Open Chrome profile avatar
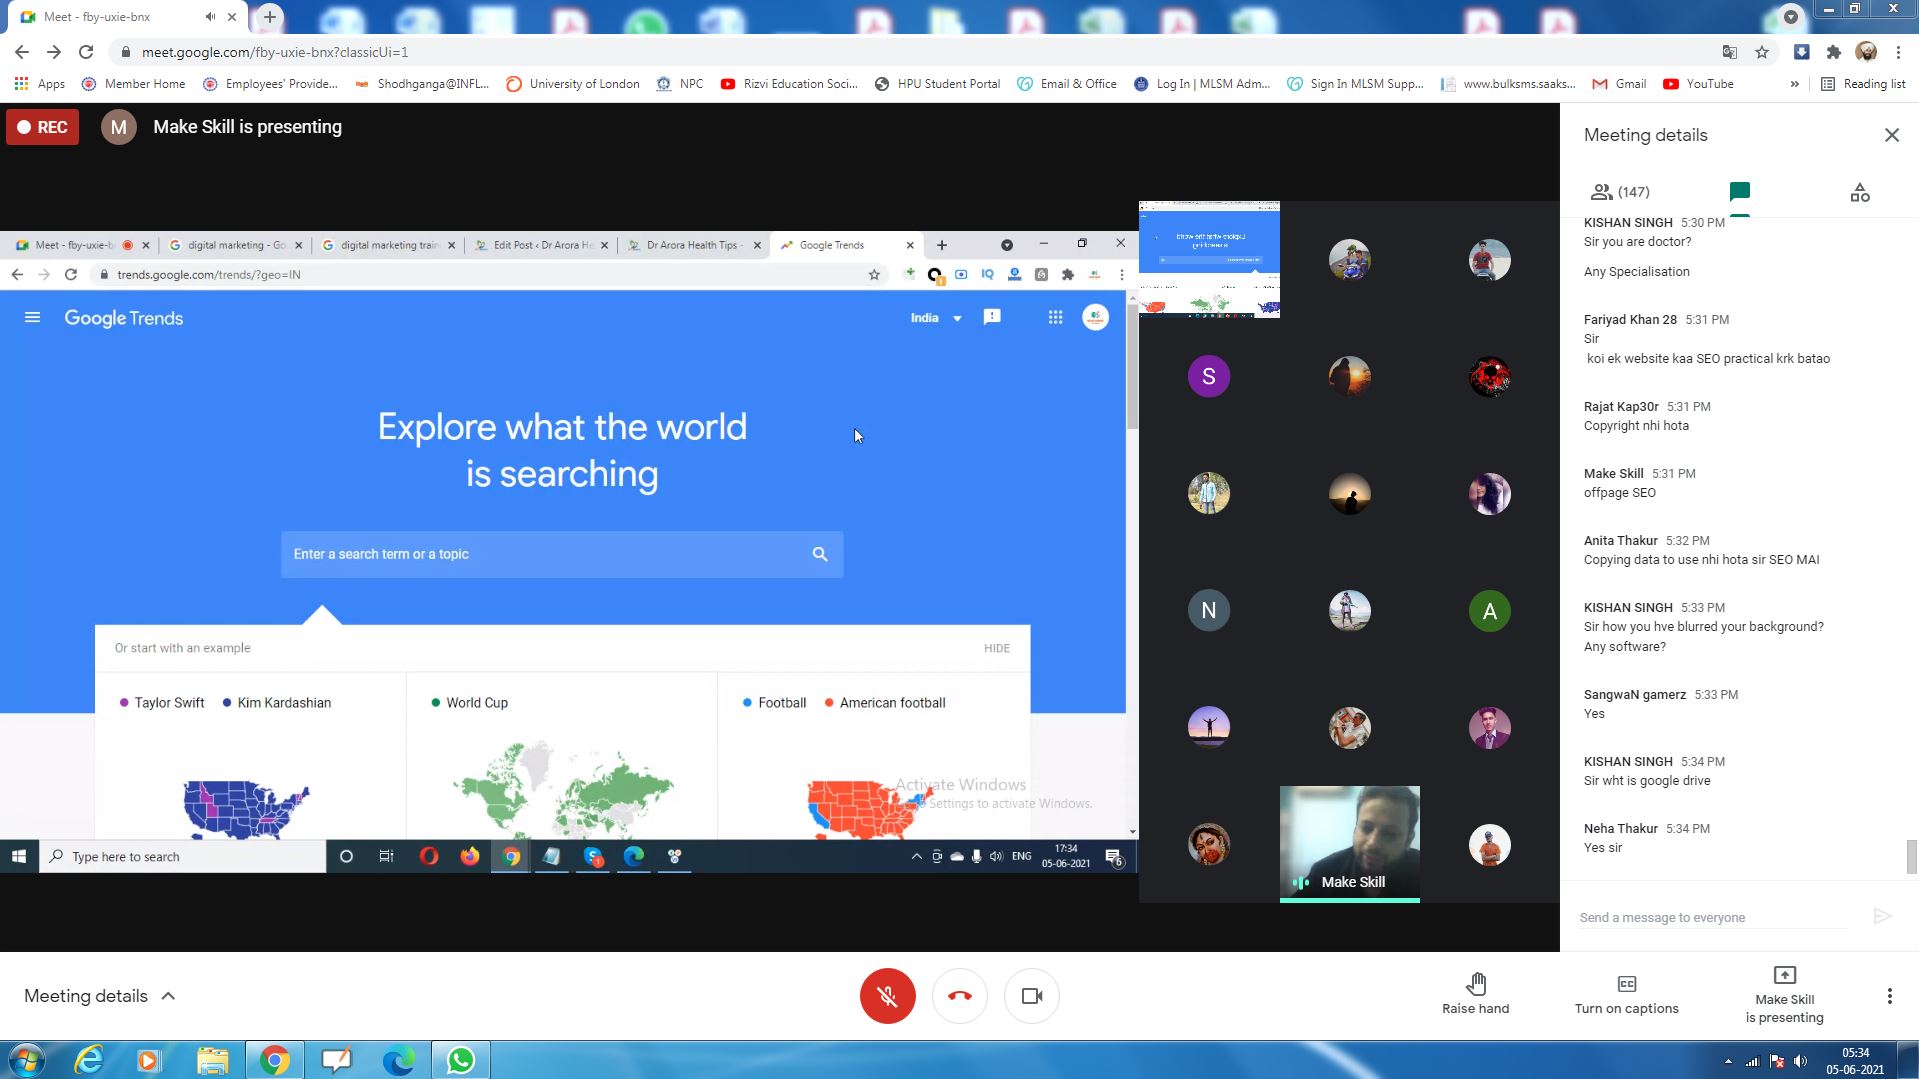Screen dimensions: 1919x1079 point(1865,52)
